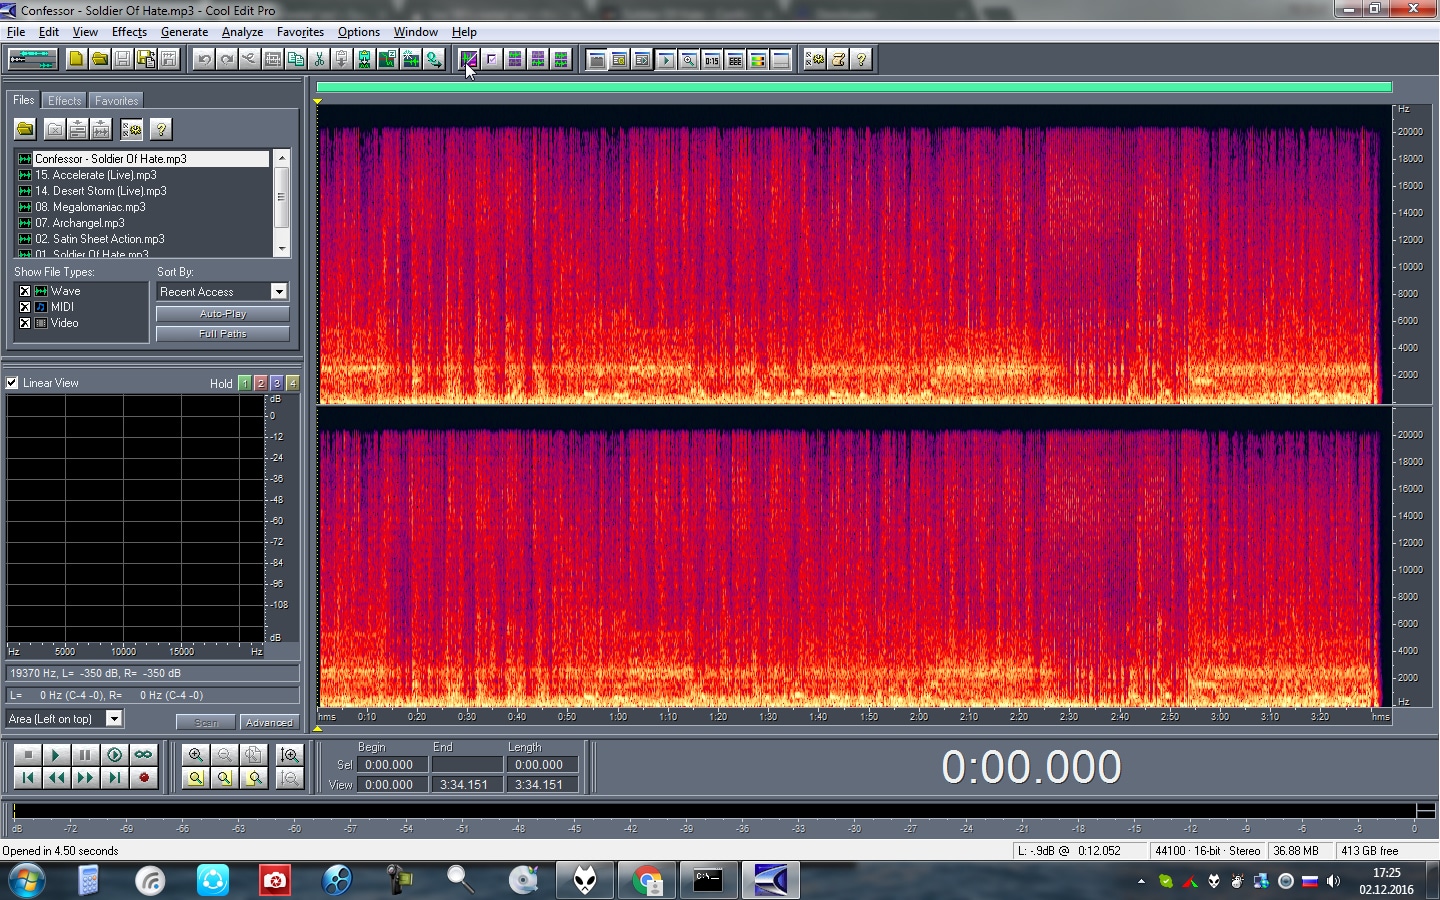
Task: Open the File menu
Action: (16, 32)
